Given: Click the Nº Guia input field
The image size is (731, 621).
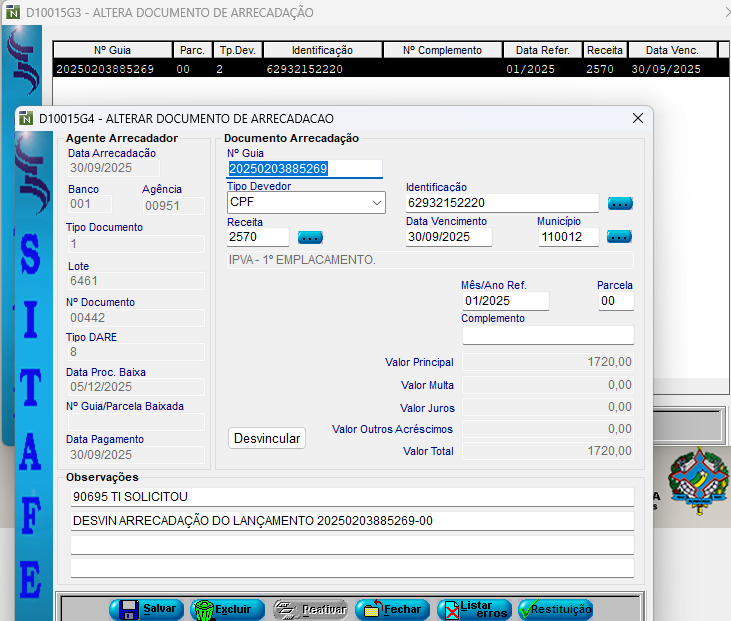Looking at the screenshot, I should [x=305, y=169].
